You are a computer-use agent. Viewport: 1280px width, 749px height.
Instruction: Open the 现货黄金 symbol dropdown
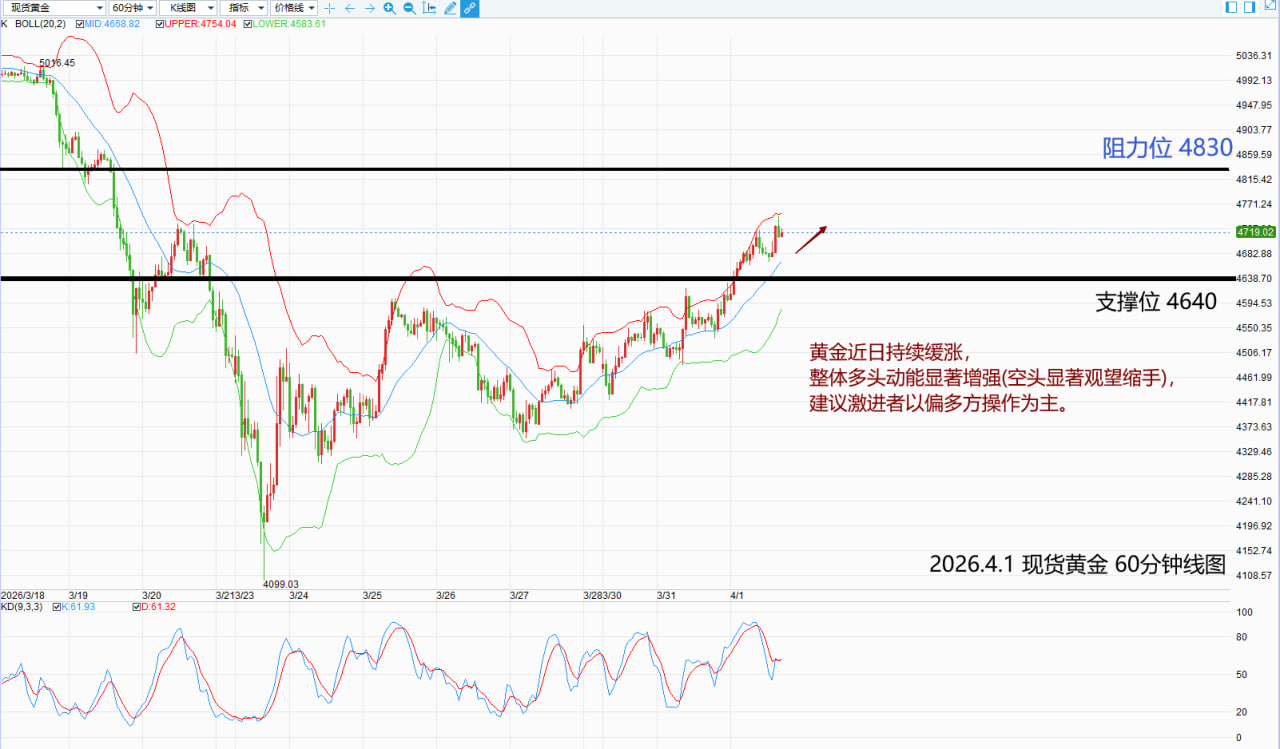tap(53, 8)
